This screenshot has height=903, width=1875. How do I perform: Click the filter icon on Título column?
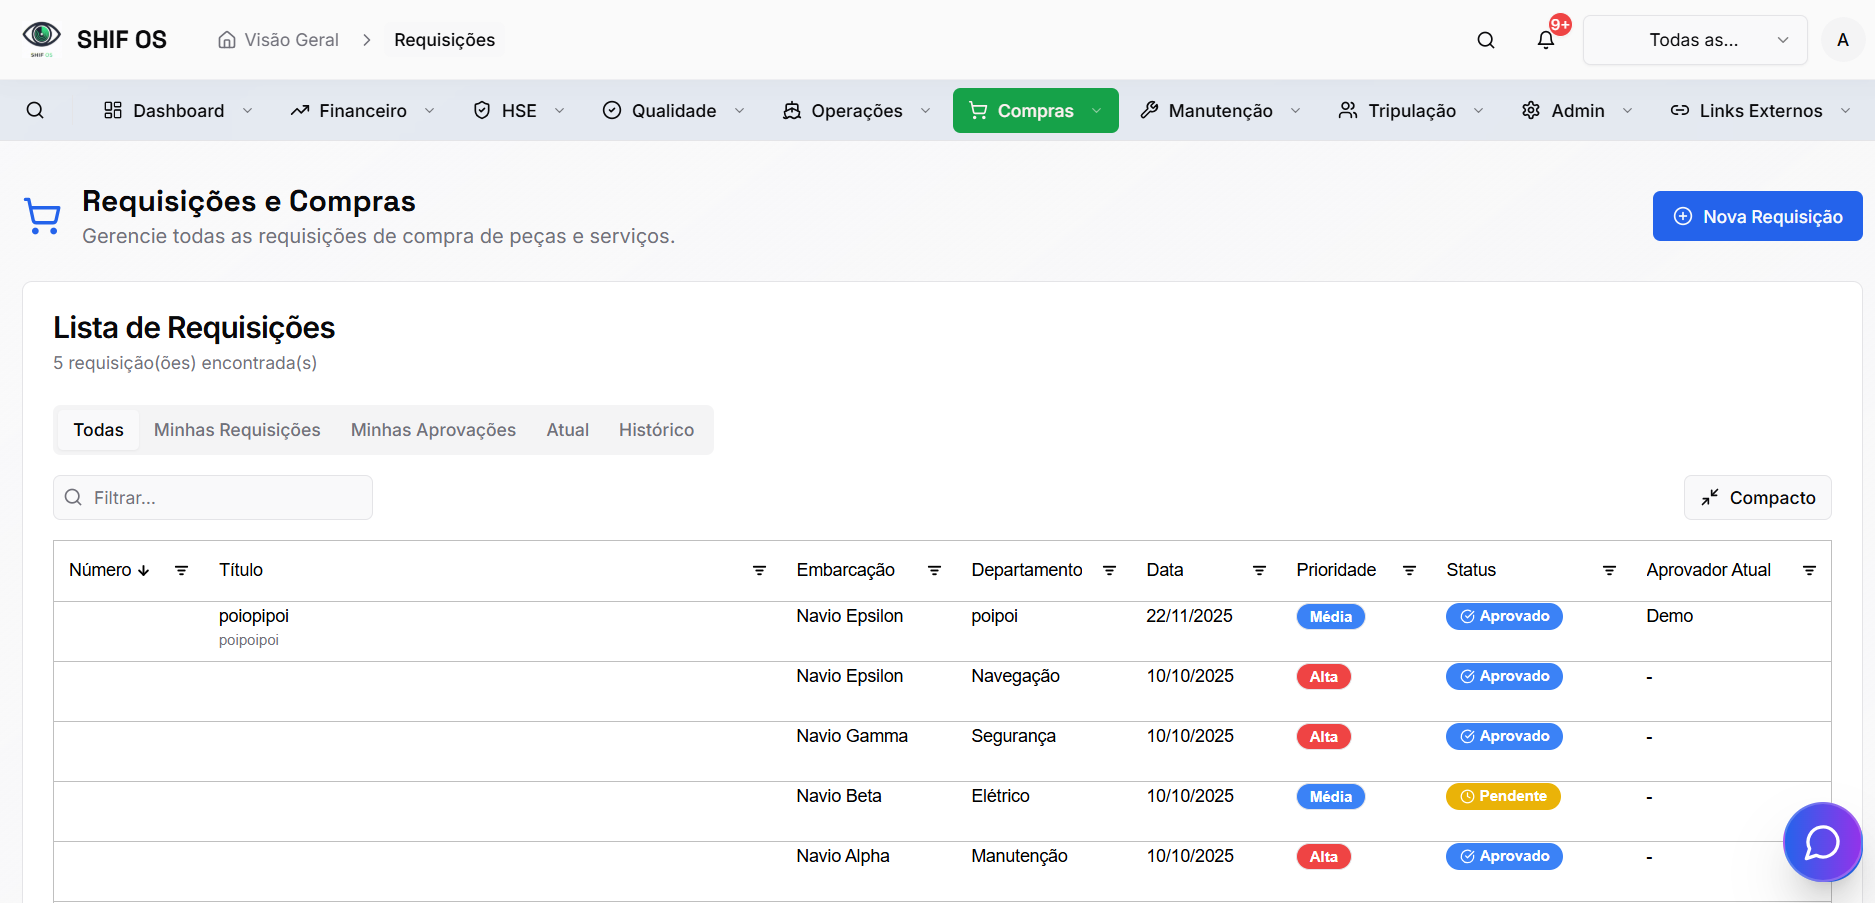click(x=759, y=570)
